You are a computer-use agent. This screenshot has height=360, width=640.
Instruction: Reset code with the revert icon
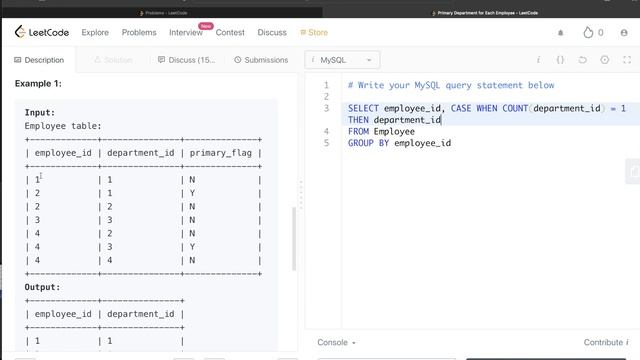pyautogui.click(x=582, y=60)
